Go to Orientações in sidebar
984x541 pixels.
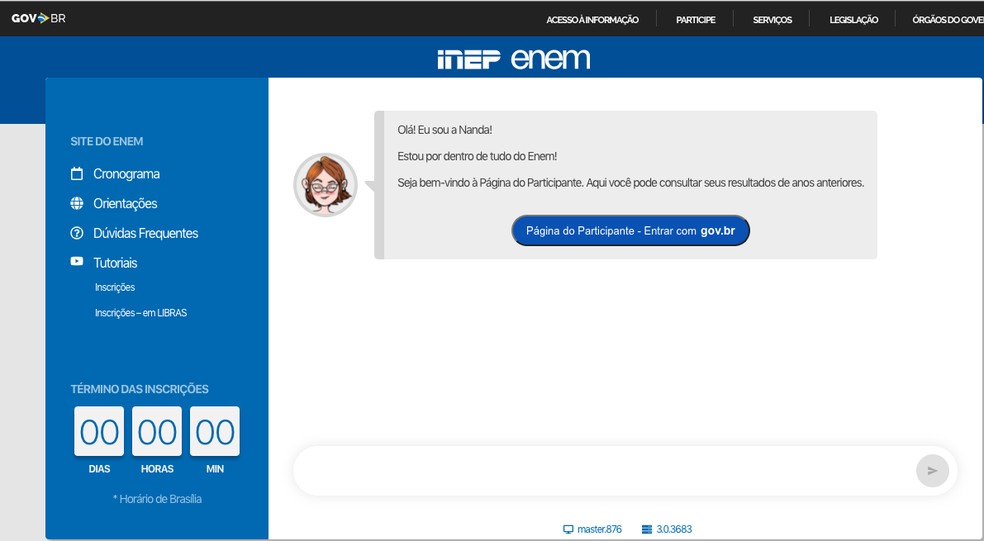click(125, 204)
